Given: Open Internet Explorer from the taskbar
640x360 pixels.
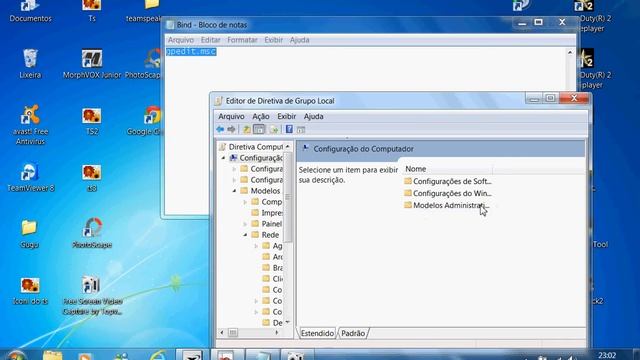Looking at the screenshot, I should [157, 355].
